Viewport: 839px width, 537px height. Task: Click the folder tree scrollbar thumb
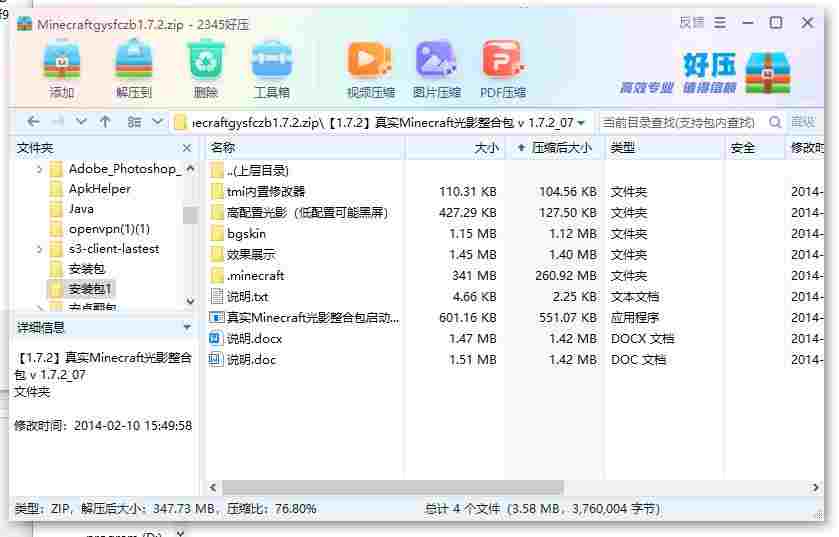[x=189, y=215]
